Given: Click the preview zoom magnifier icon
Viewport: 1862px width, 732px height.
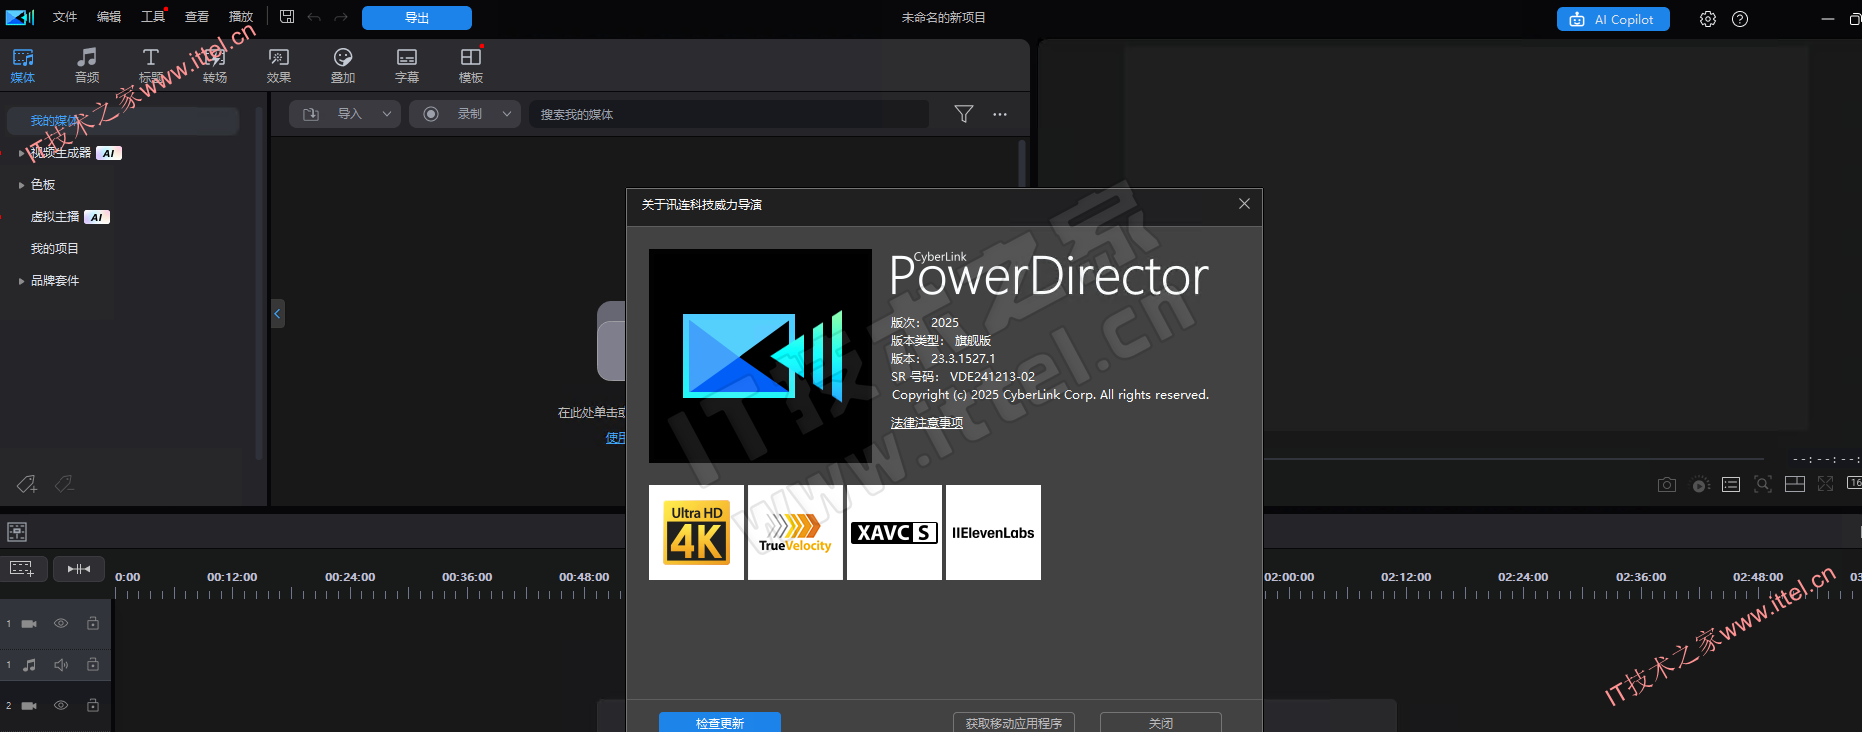Looking at the screenshot, I should (1763, 484).
